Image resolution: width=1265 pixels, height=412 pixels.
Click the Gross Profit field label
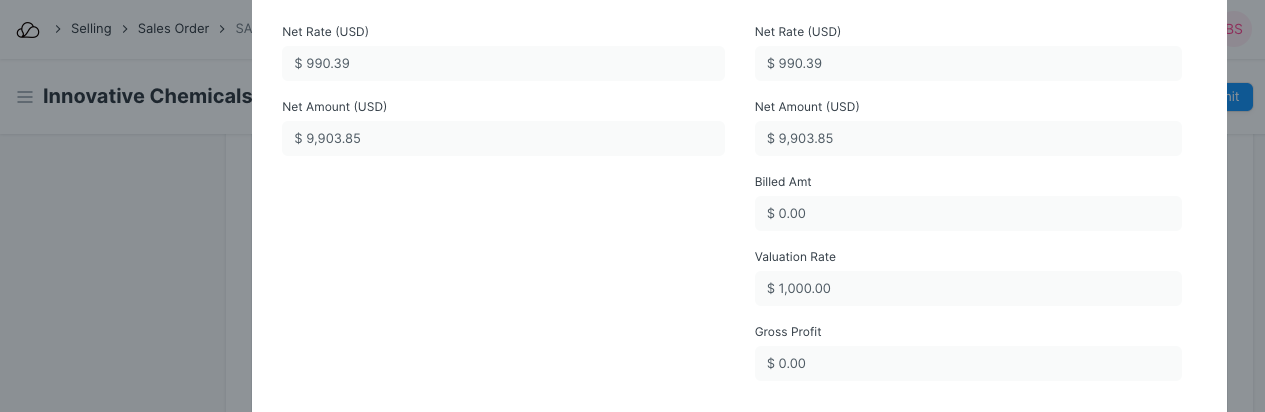[x=788, y=332]
